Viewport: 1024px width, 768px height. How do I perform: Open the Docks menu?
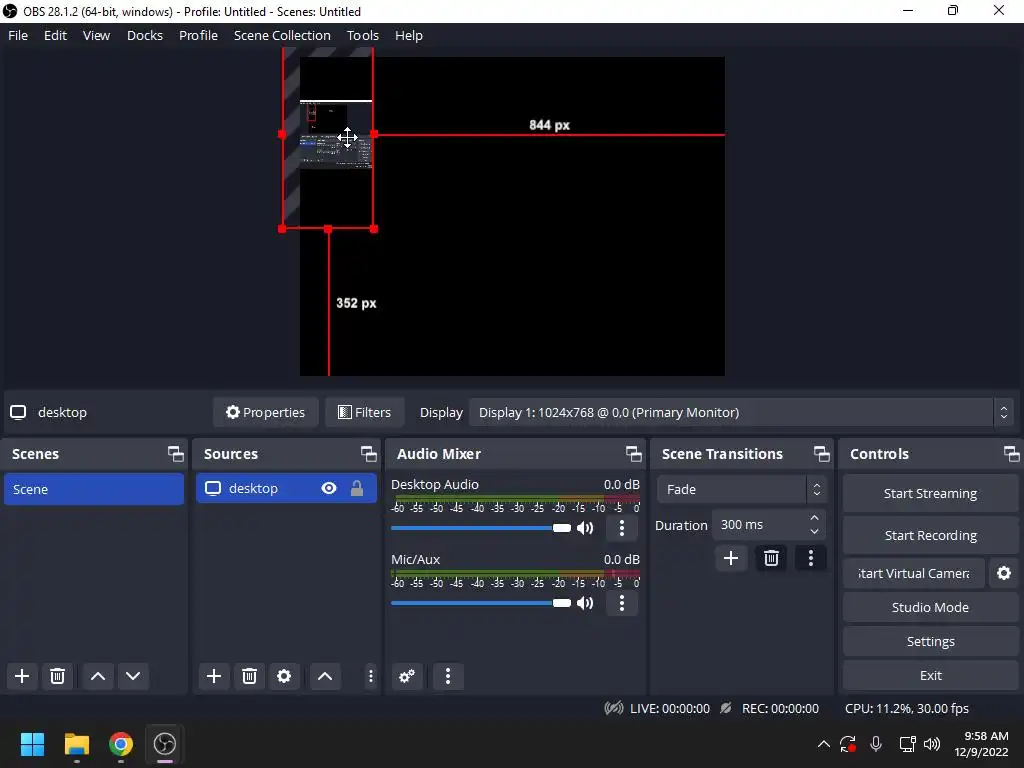[x=144, y=35]
